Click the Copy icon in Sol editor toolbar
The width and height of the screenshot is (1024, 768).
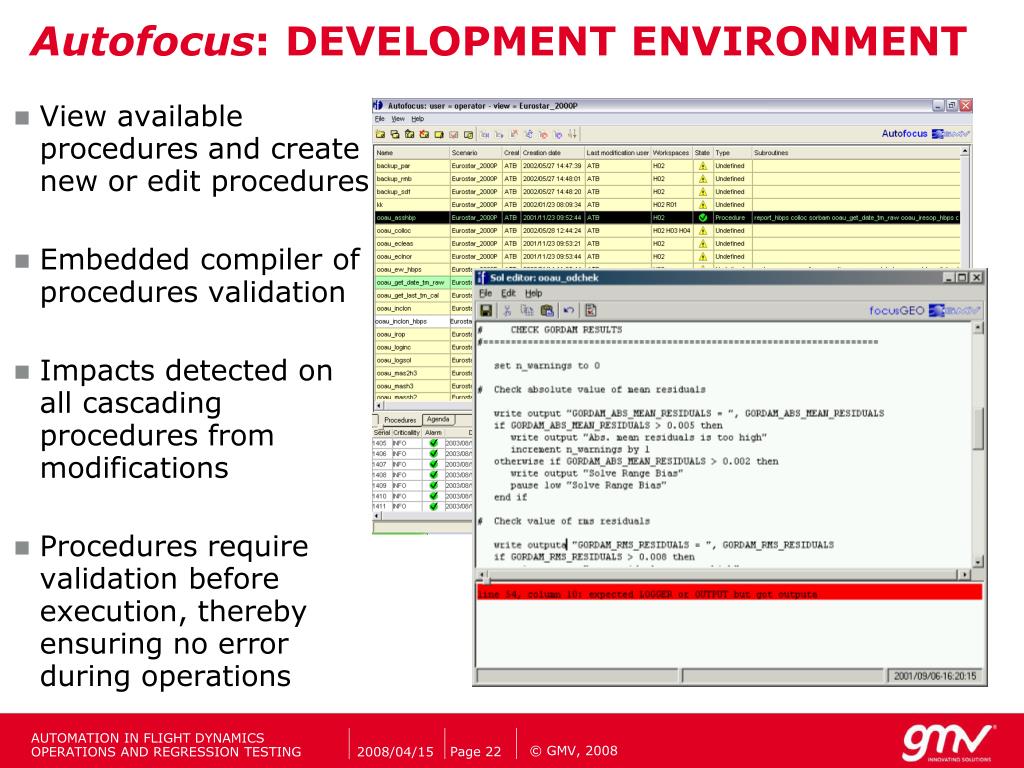click(x=527, y=310)
